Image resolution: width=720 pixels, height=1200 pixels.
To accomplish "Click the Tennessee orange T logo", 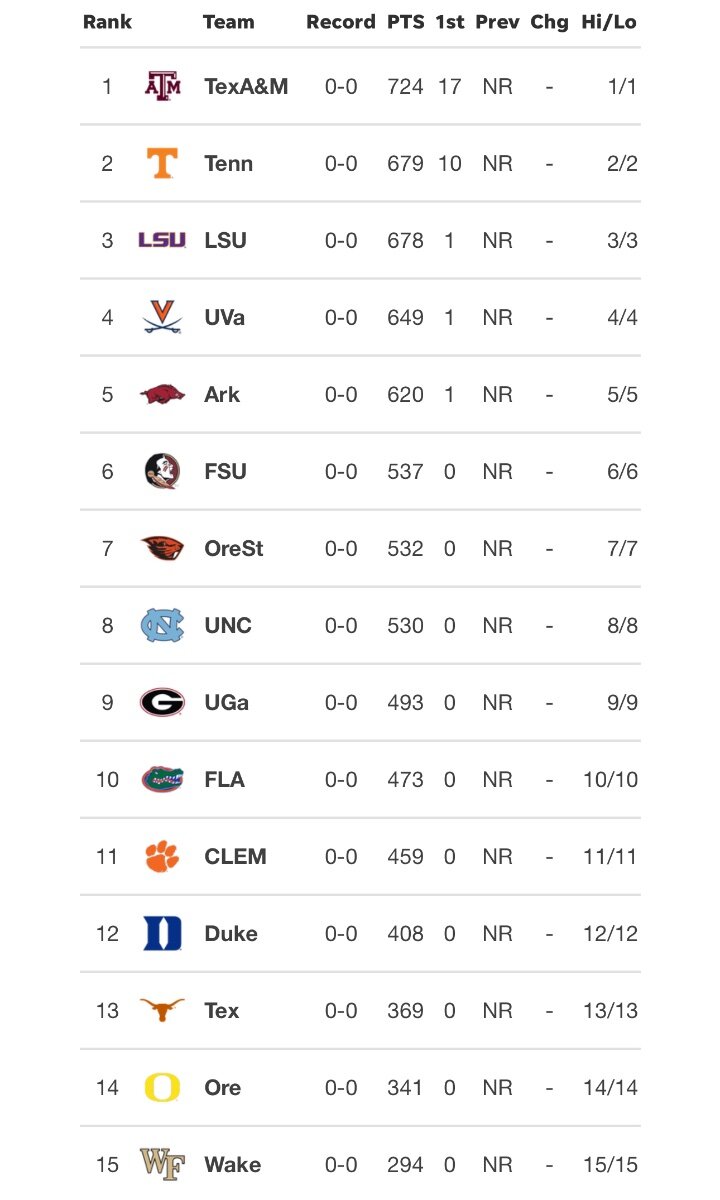I will (162, 163).
